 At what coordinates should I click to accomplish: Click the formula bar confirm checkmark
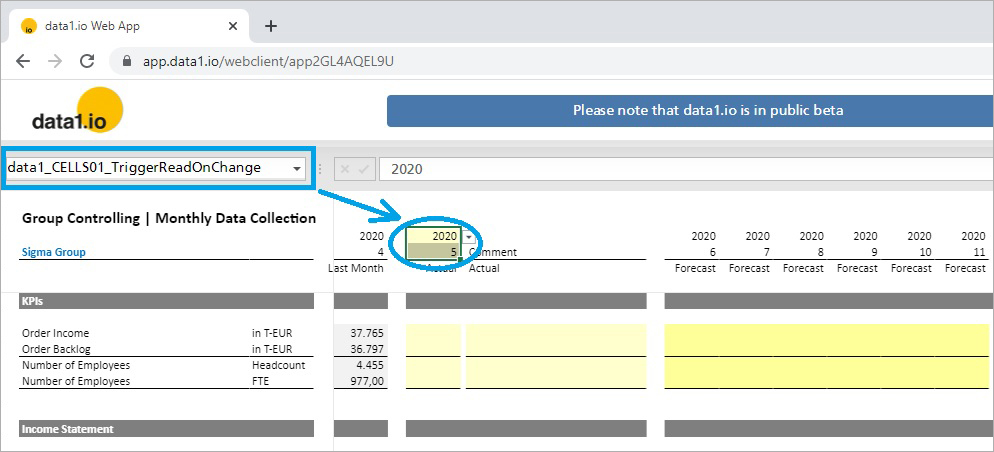coord(363,169)
